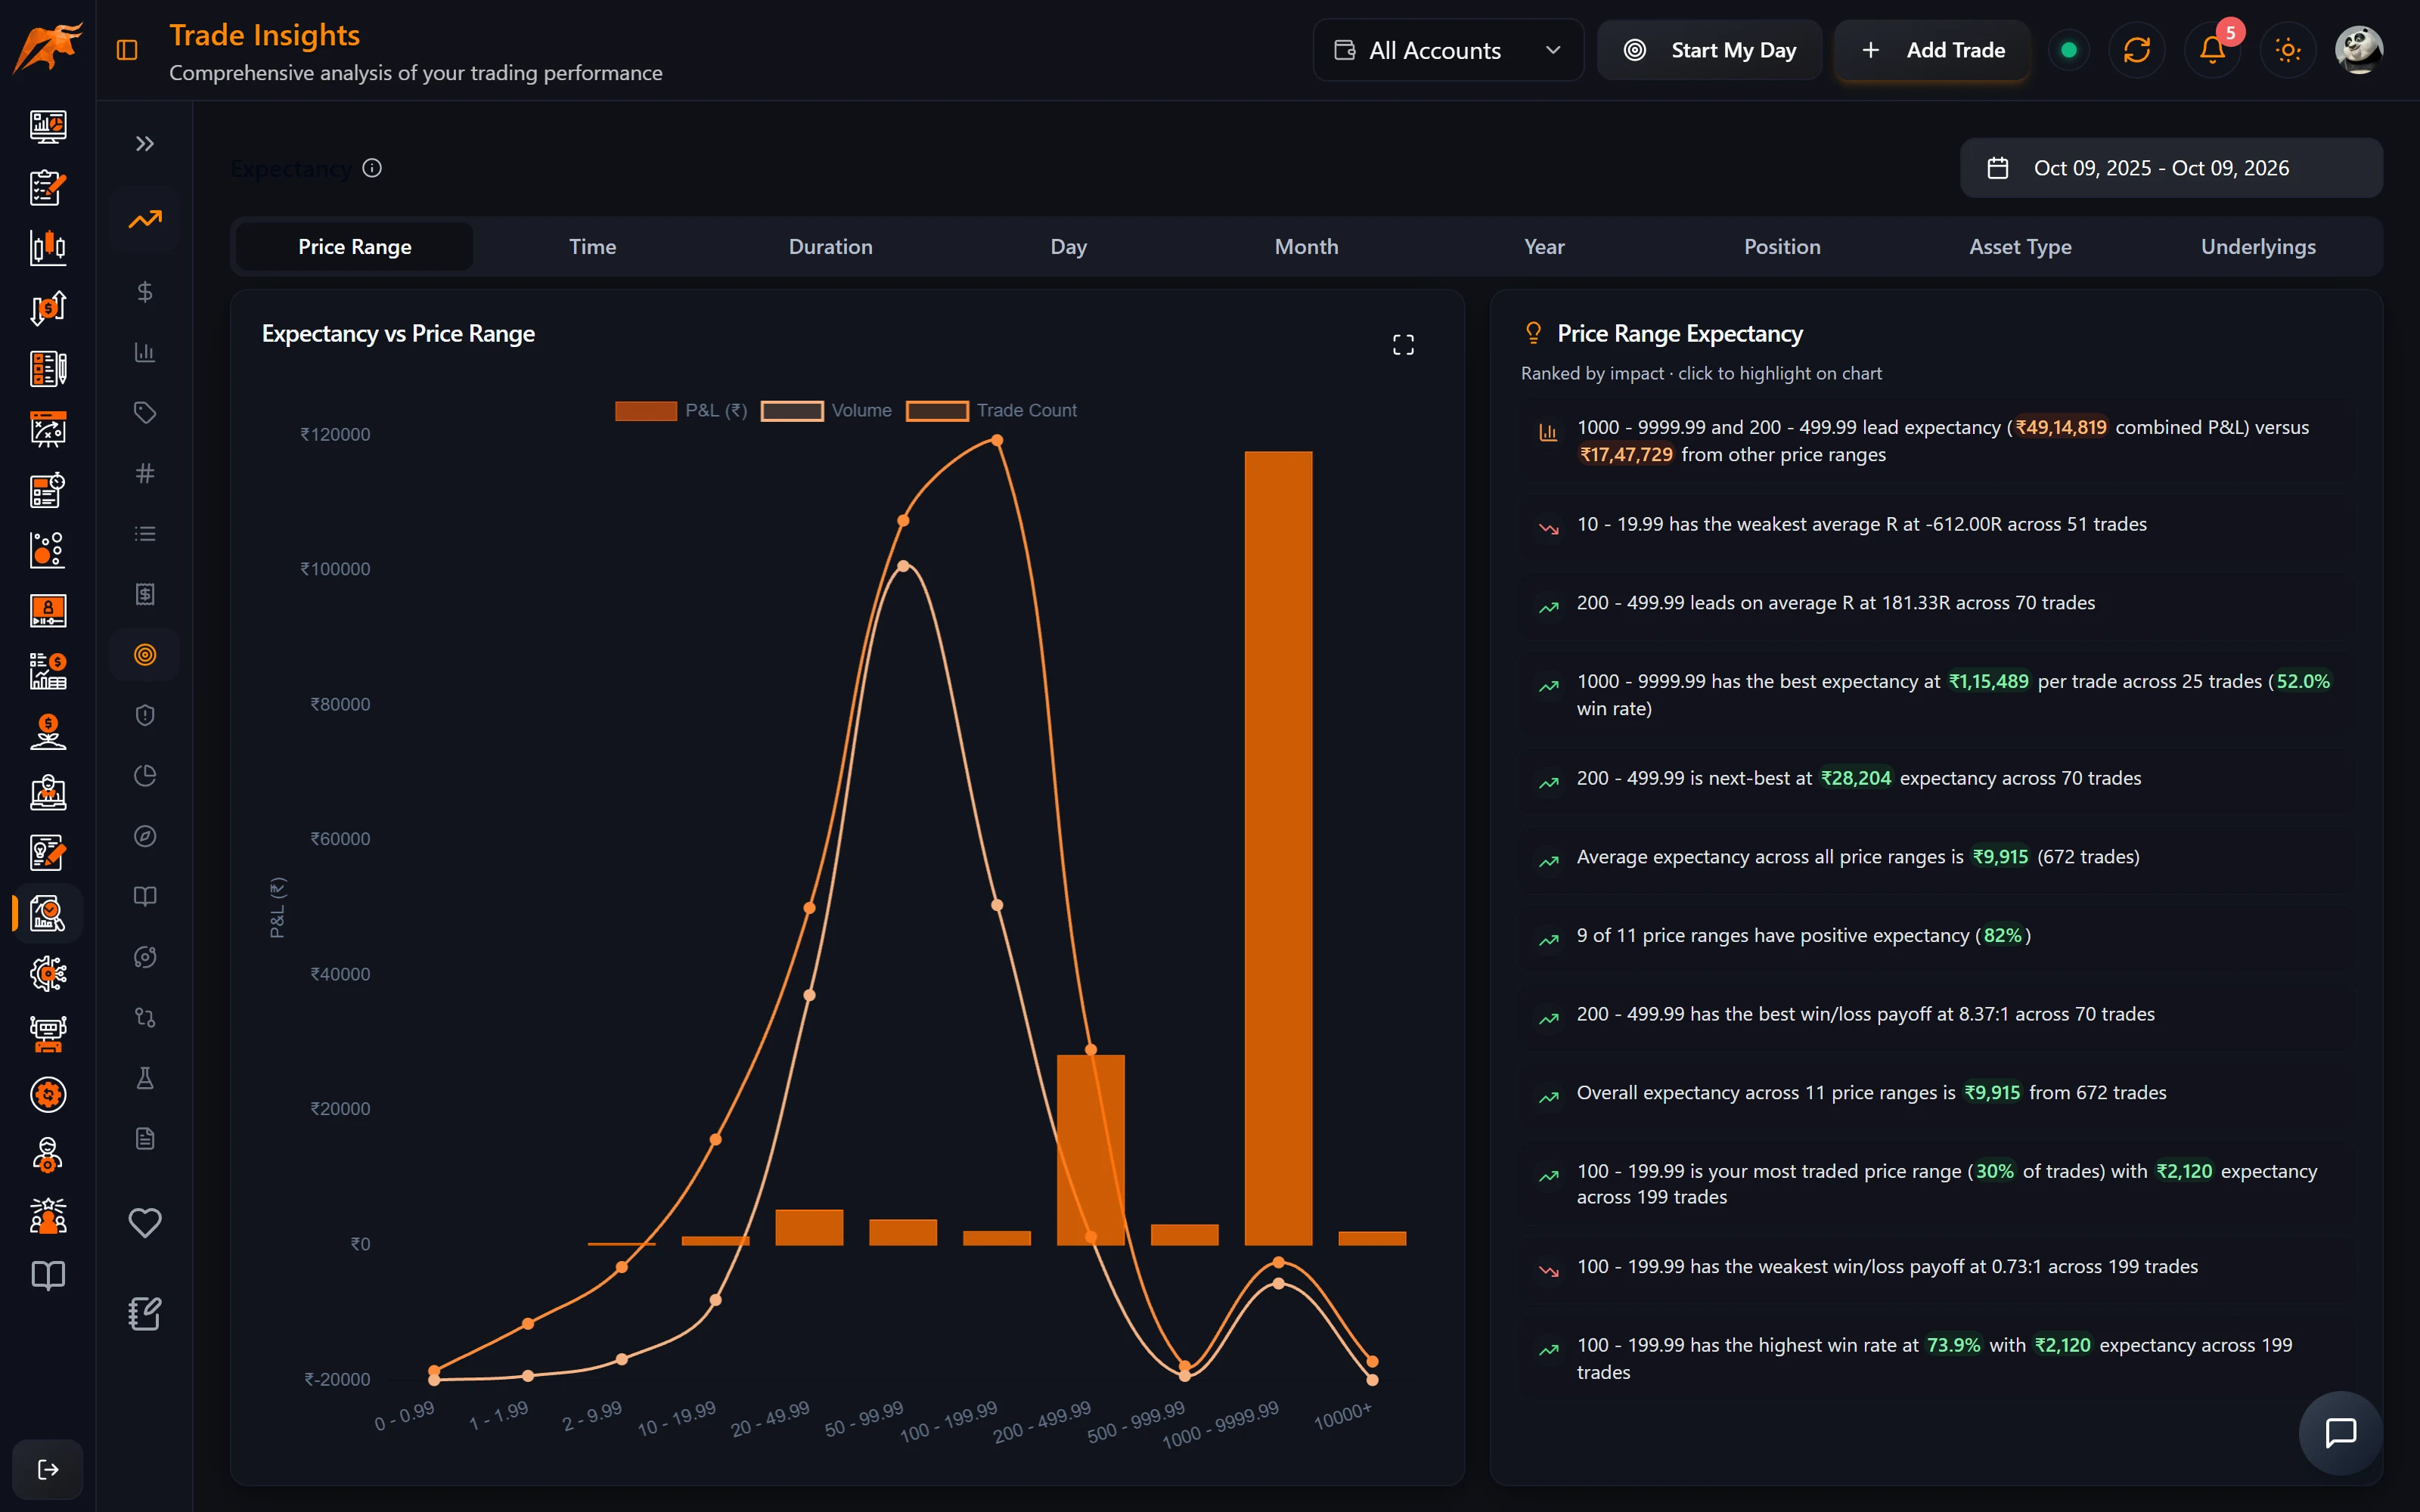Click the app bull logo
Image resolution: width=2420 pixels, height=1512 pixels.
click(x=47, y=48)
